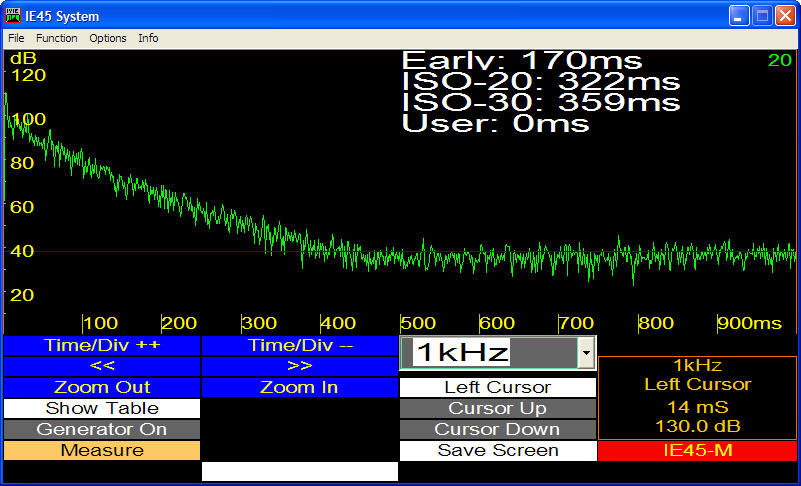Open the Function menu

pos(56,38)
